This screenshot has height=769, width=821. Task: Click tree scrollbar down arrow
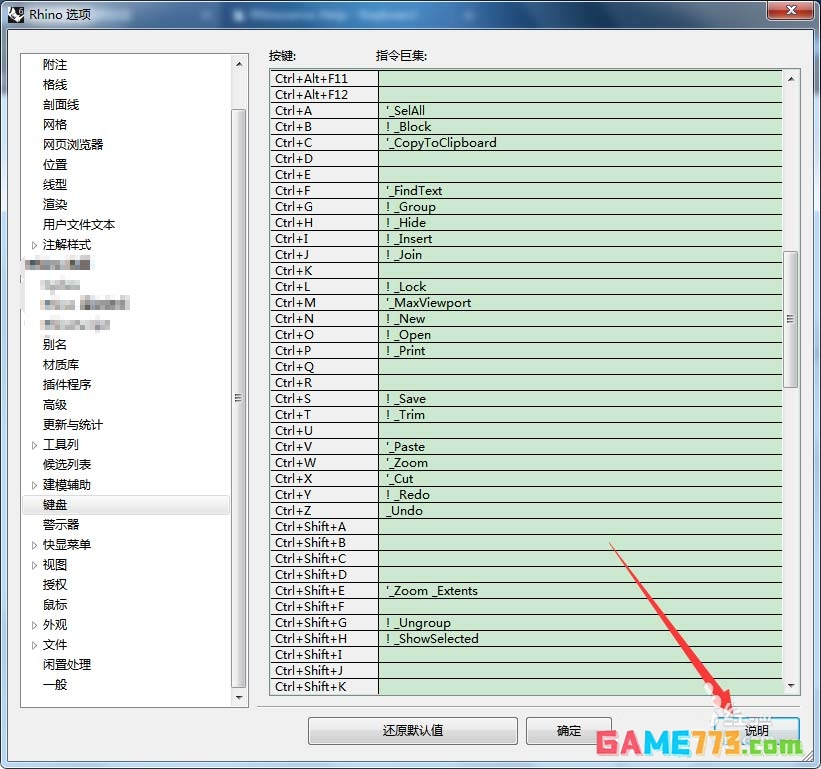pos(239,697)
